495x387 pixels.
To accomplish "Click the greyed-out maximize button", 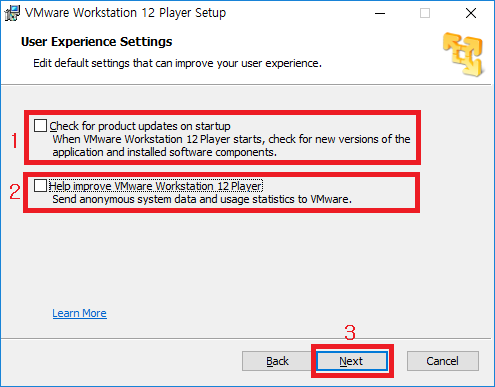I will coord(425,13).
